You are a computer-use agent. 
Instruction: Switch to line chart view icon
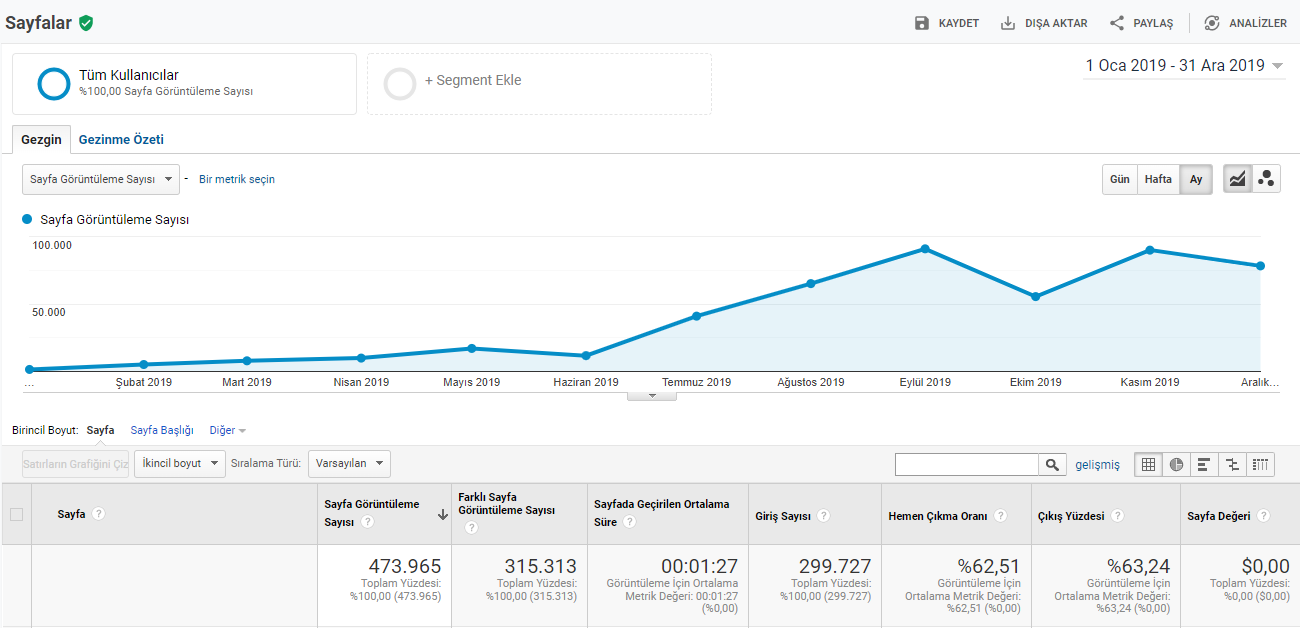tap(1238, 179)
